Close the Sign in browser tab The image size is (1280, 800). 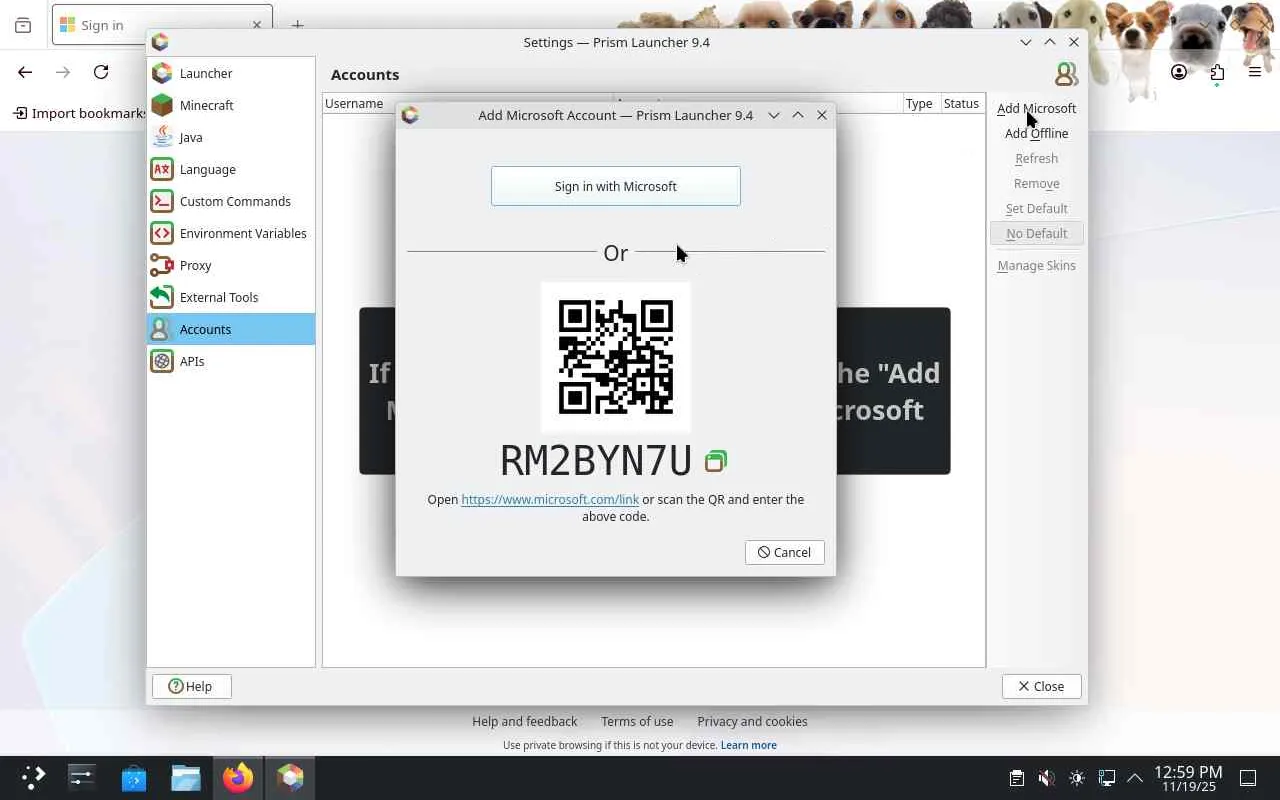[x=257, y=25]
